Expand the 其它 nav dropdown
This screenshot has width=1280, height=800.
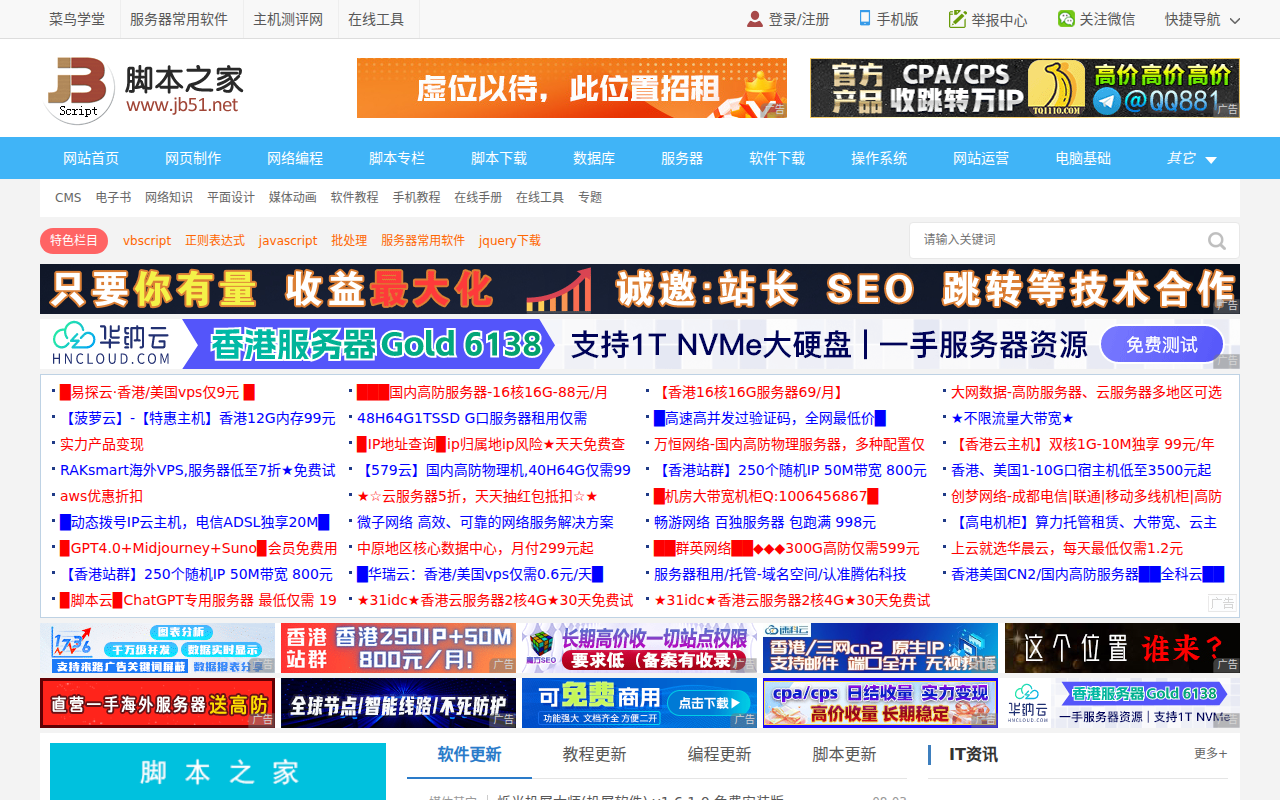point(1192,159)
